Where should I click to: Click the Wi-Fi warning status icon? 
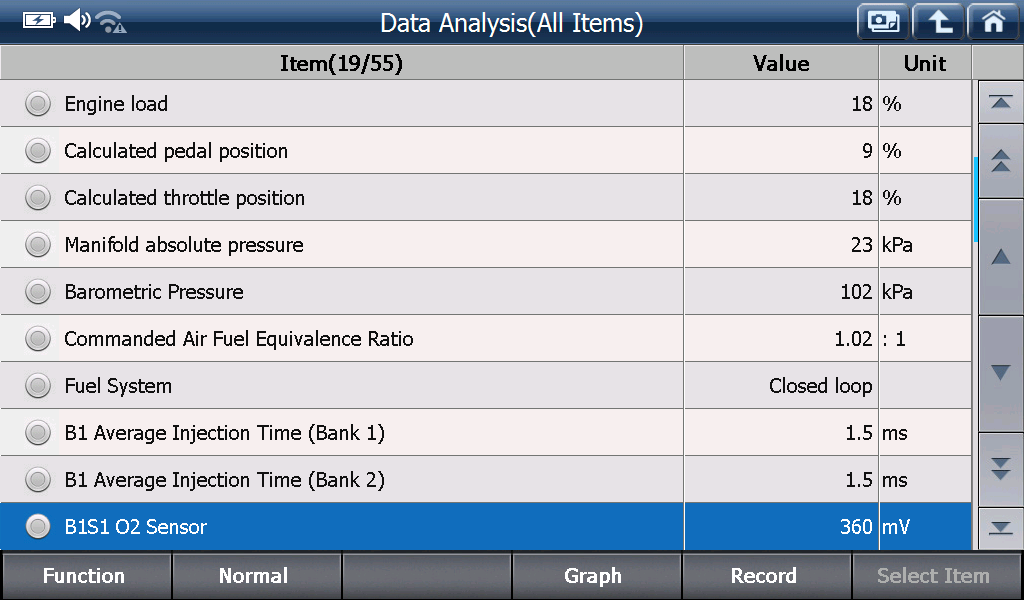(111, 22)
